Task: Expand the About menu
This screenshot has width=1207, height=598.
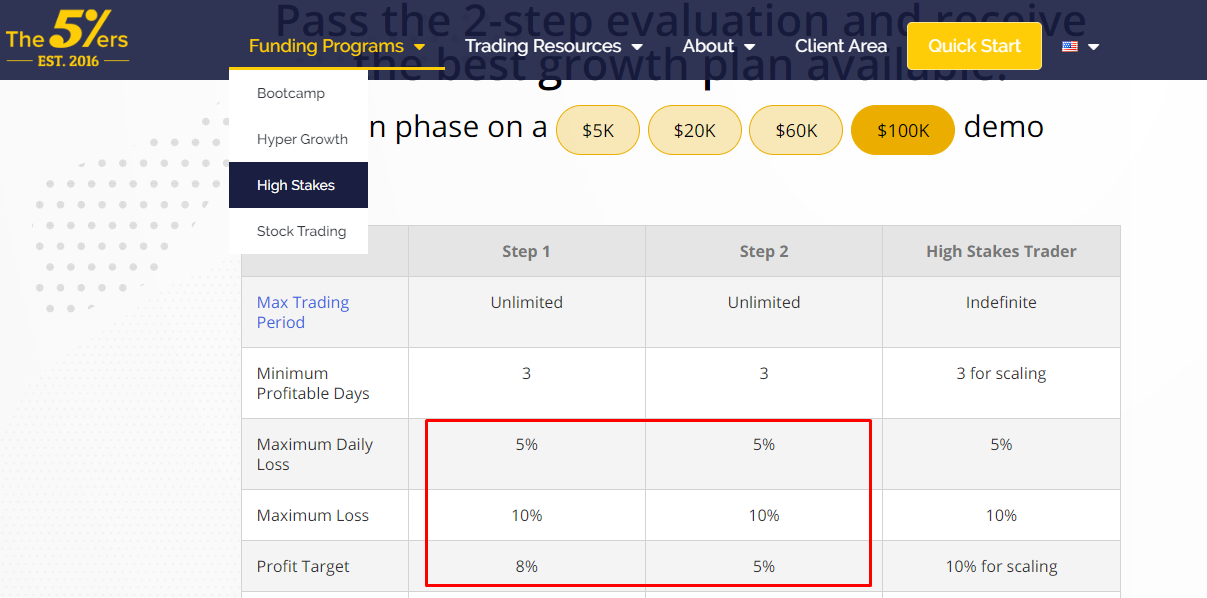Action: point(719,46)
